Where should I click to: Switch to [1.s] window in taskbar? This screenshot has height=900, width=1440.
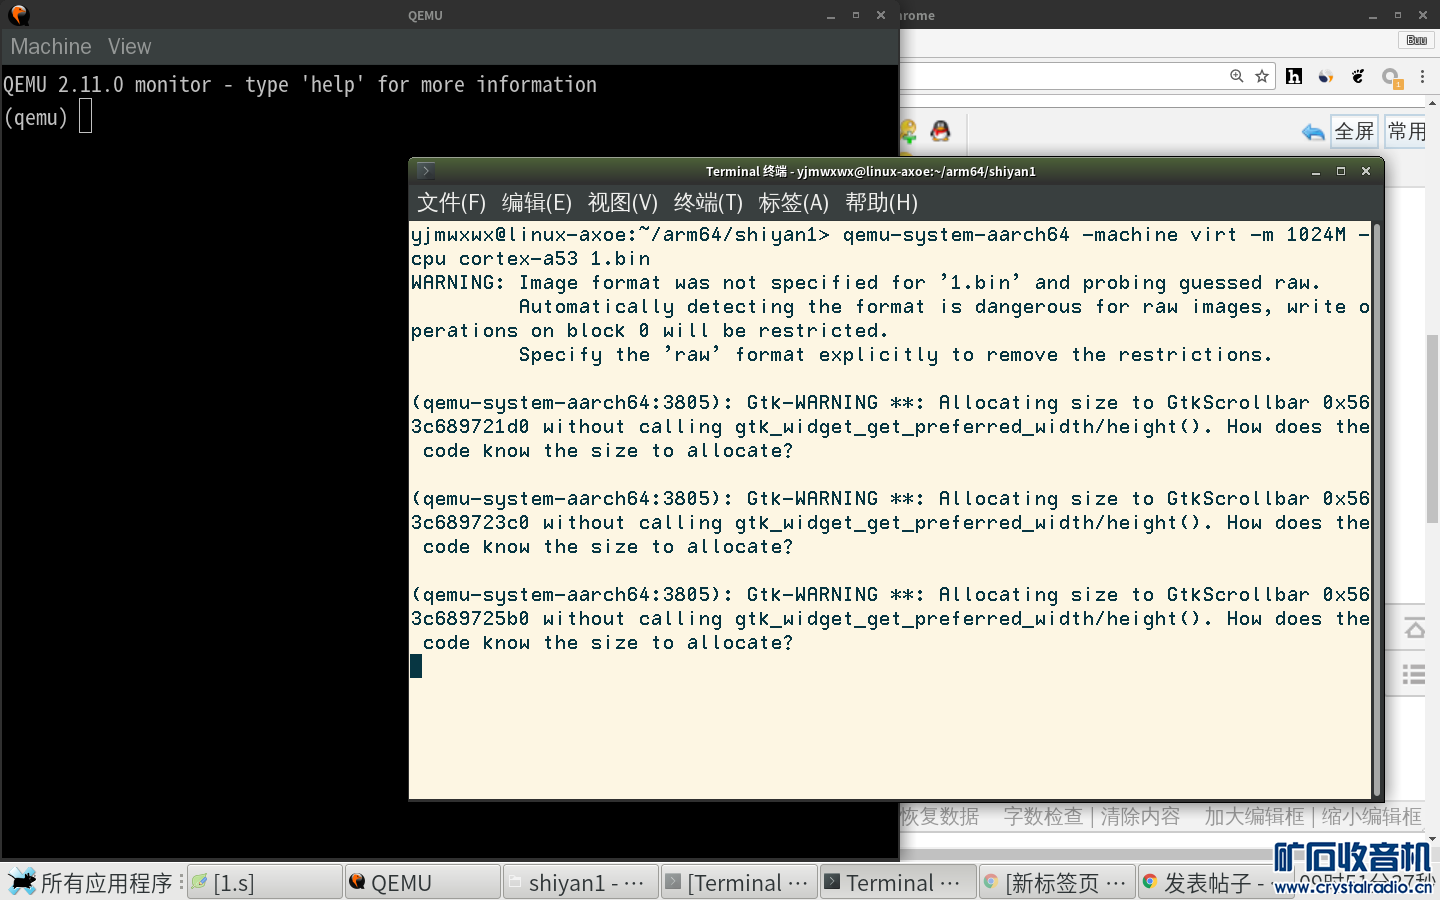[x=265, y=882]
